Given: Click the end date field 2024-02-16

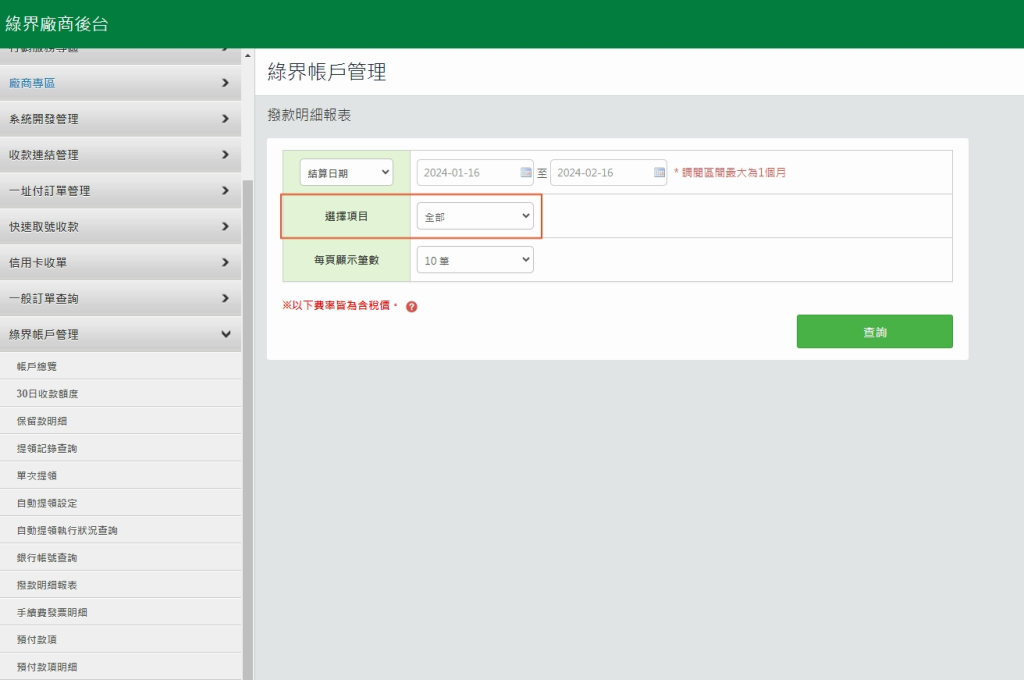Looking at the screenshot, I should (x=608, y=172).
